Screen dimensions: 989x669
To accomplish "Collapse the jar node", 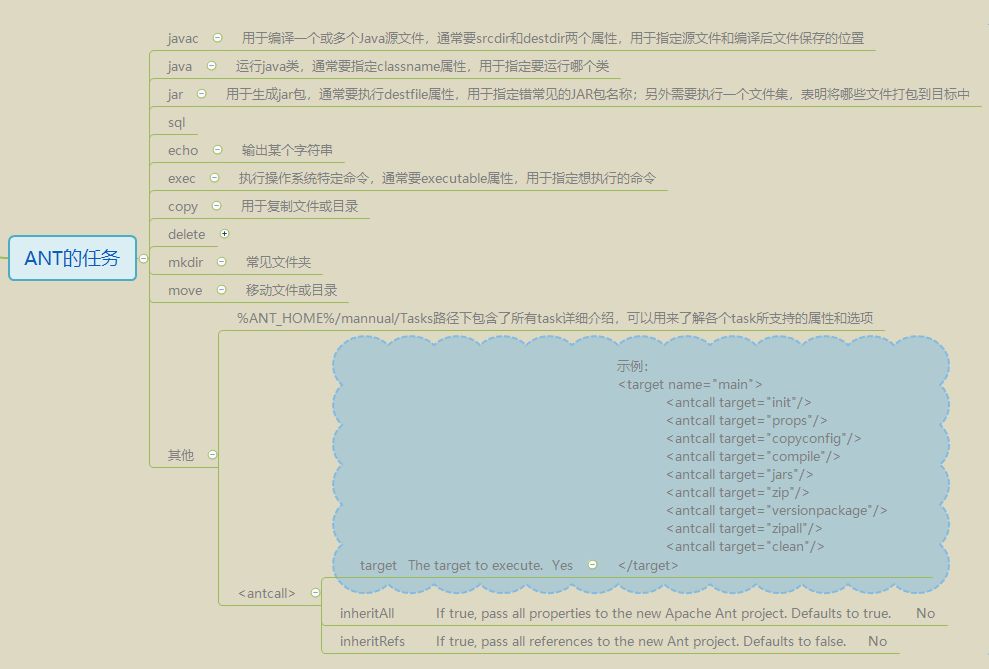I will [202, 94].
